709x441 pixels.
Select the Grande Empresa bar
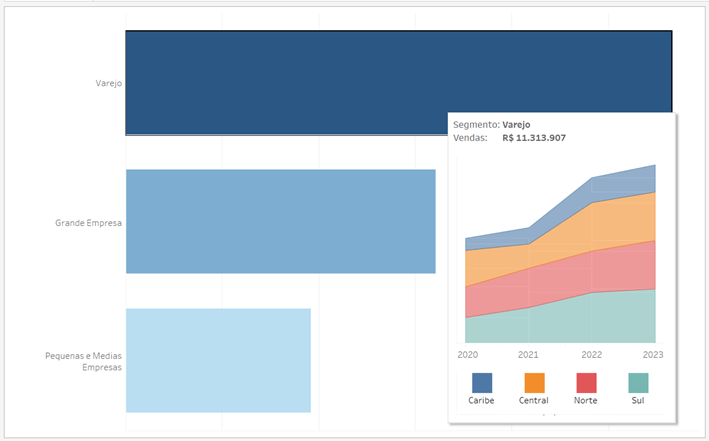pos(281,222)
